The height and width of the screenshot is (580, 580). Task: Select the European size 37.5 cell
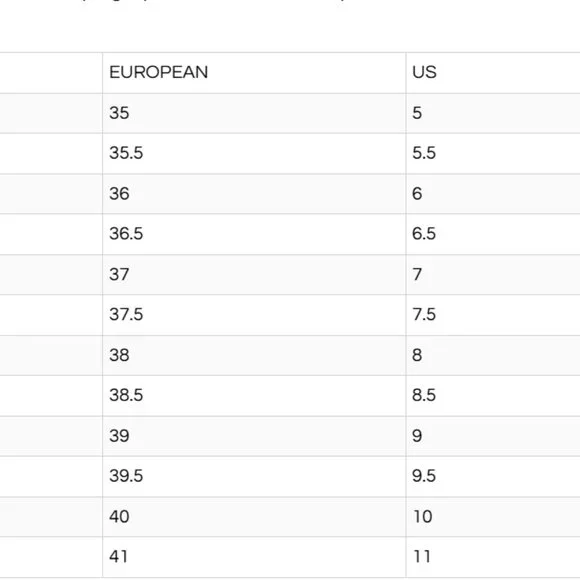254,315
